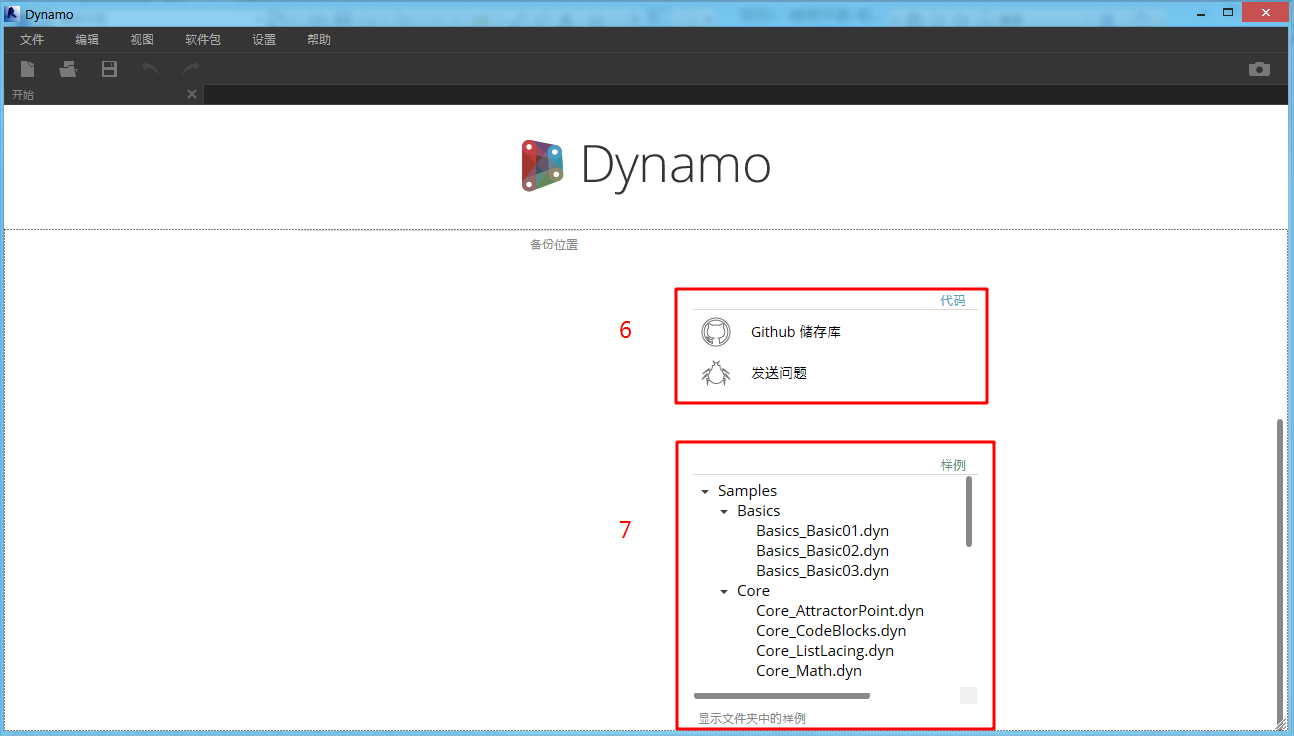This screenshot has width=1294, height=736.
Task: Open the 文件 menu
Action: point(32,40)
